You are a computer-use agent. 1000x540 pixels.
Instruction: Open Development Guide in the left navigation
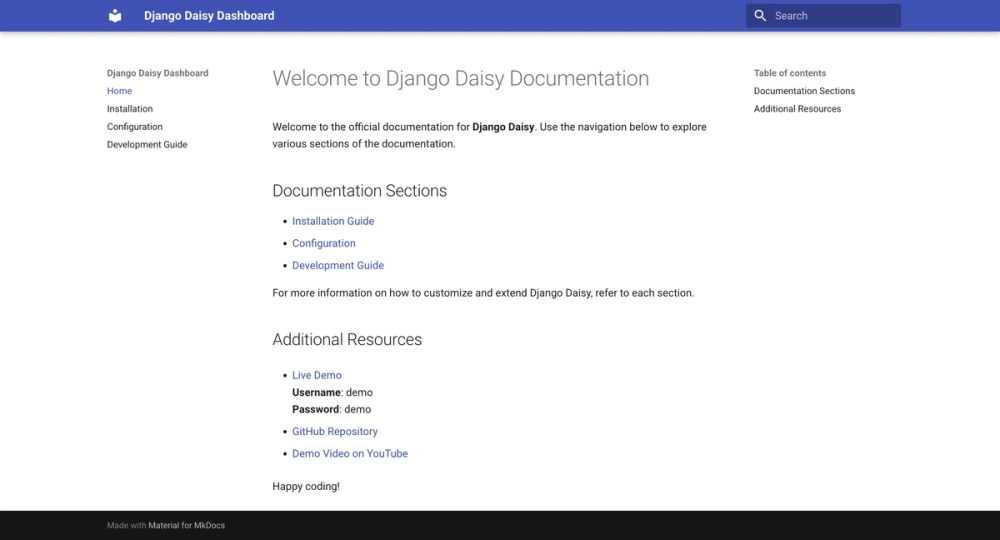tap(147, 145)
